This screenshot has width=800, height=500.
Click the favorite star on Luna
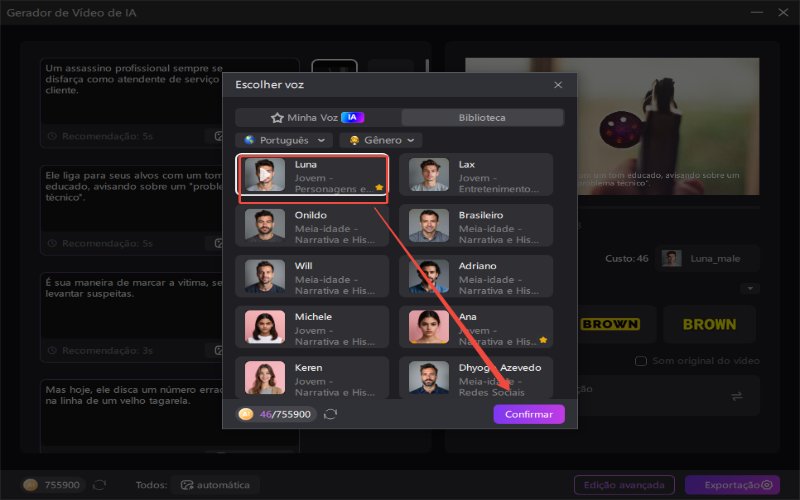pyautogui.click(x=379, y=188)
